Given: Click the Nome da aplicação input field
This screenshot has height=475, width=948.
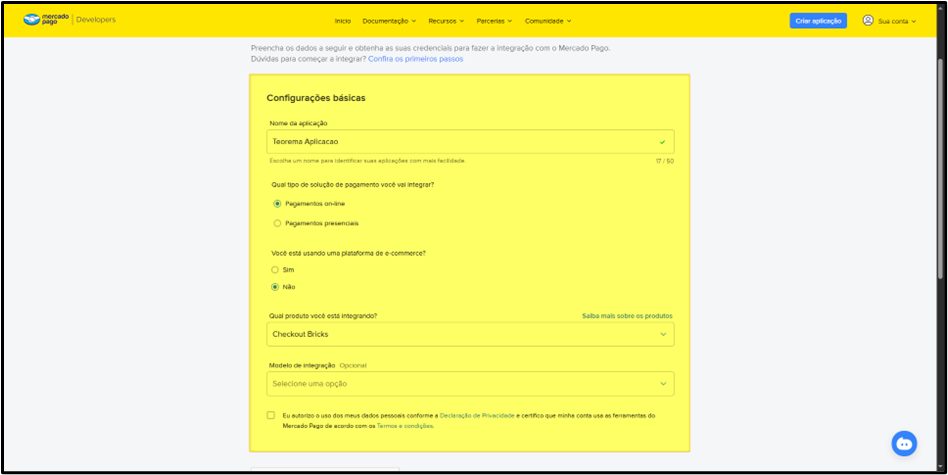Looking at the screenshot, I should tap(470, 141).
